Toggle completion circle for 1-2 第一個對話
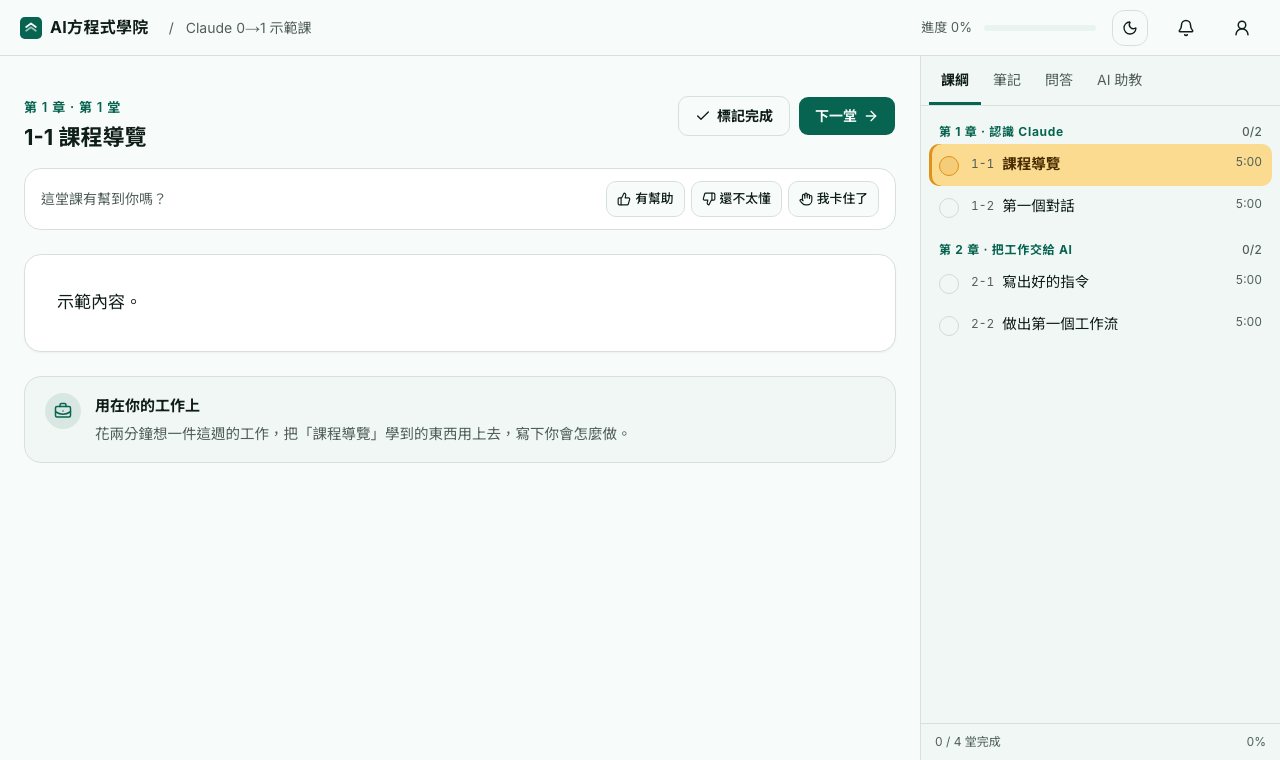 (x=949, y=208)
